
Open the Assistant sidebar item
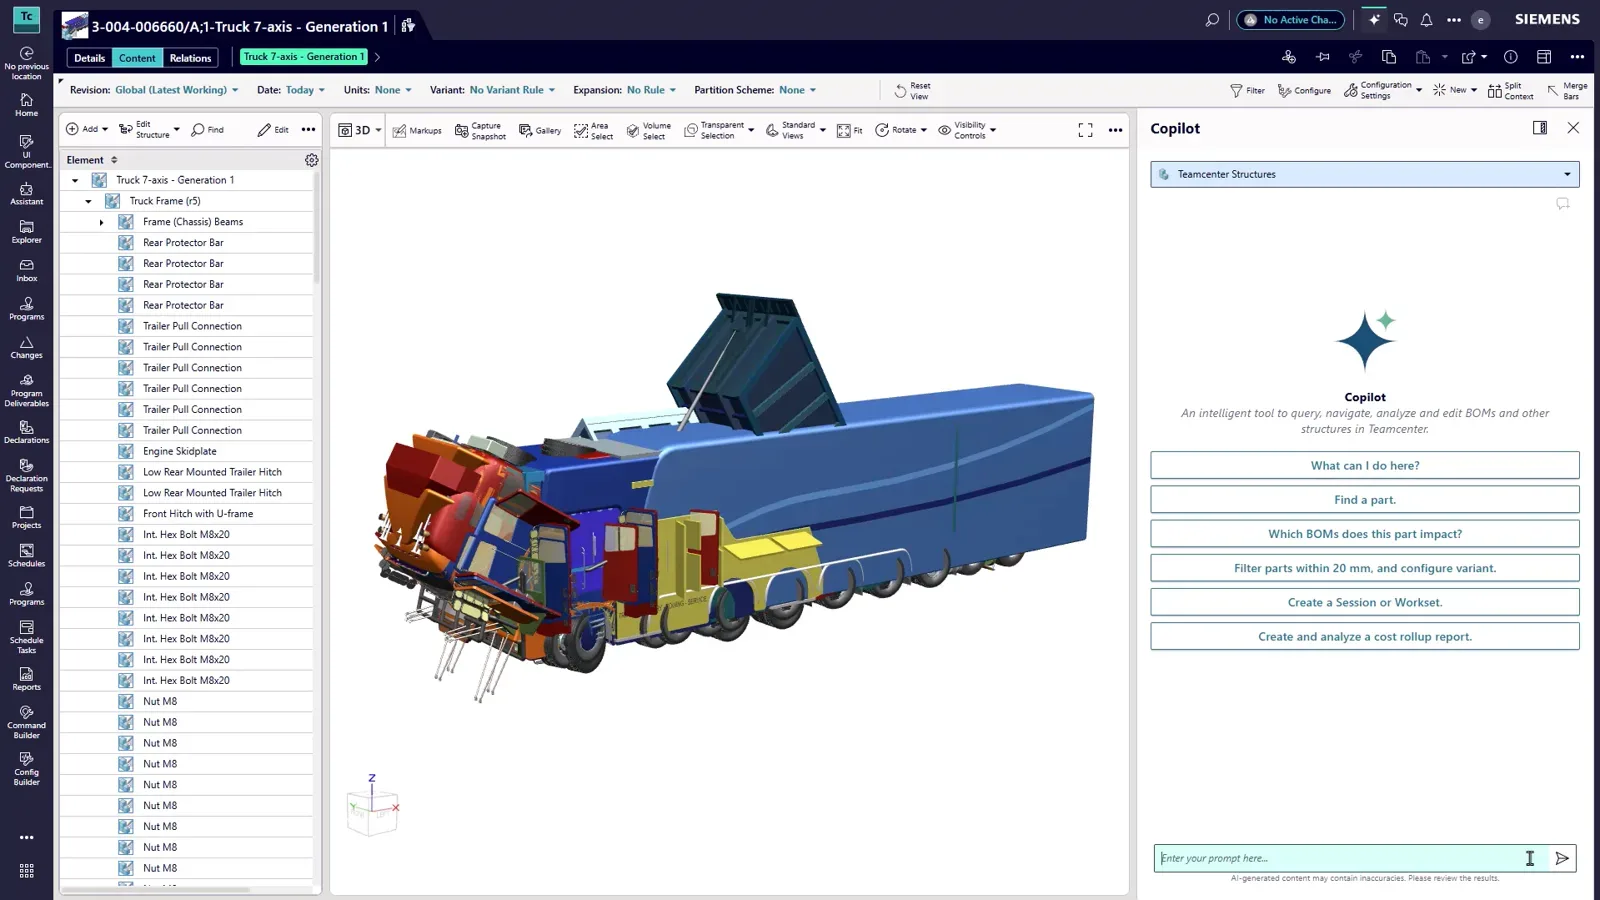[26, 194]
